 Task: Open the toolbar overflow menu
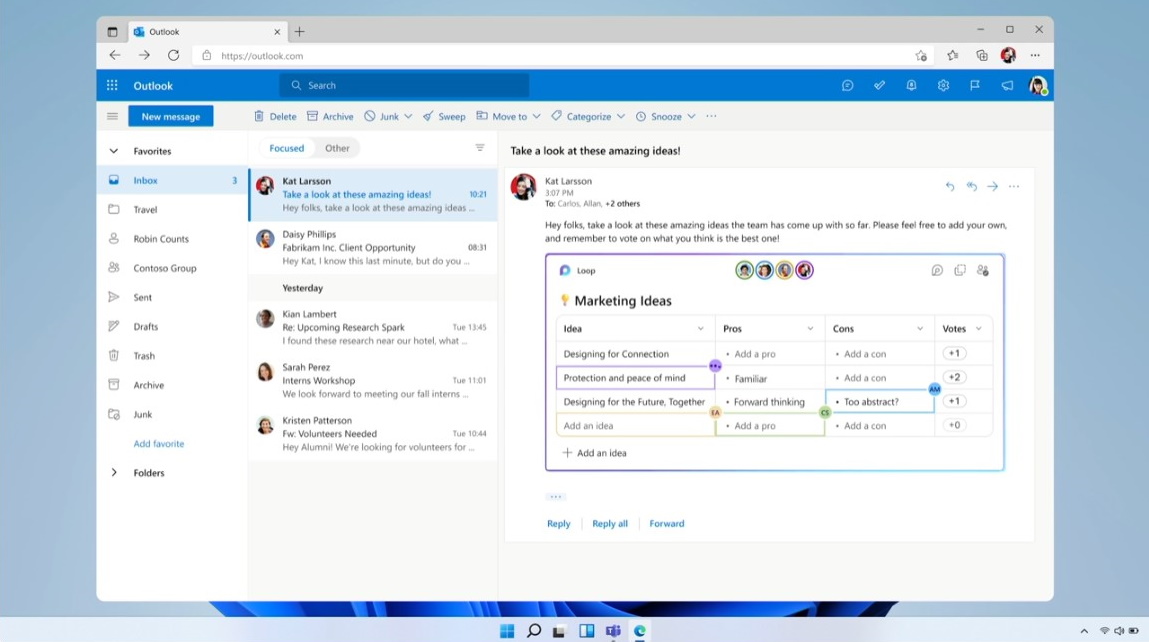[x=711, y=116]
